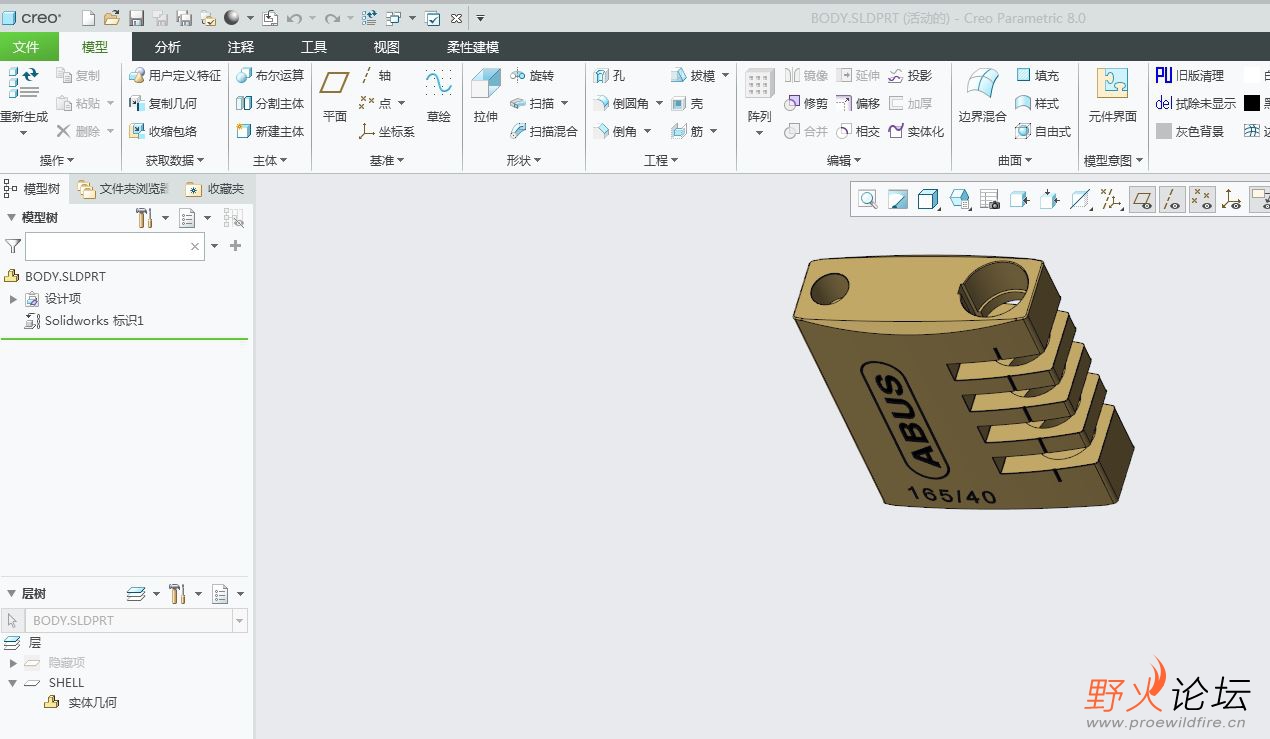
Task: Toggle datum point display in graphics toolbar
Action: 1202,199
